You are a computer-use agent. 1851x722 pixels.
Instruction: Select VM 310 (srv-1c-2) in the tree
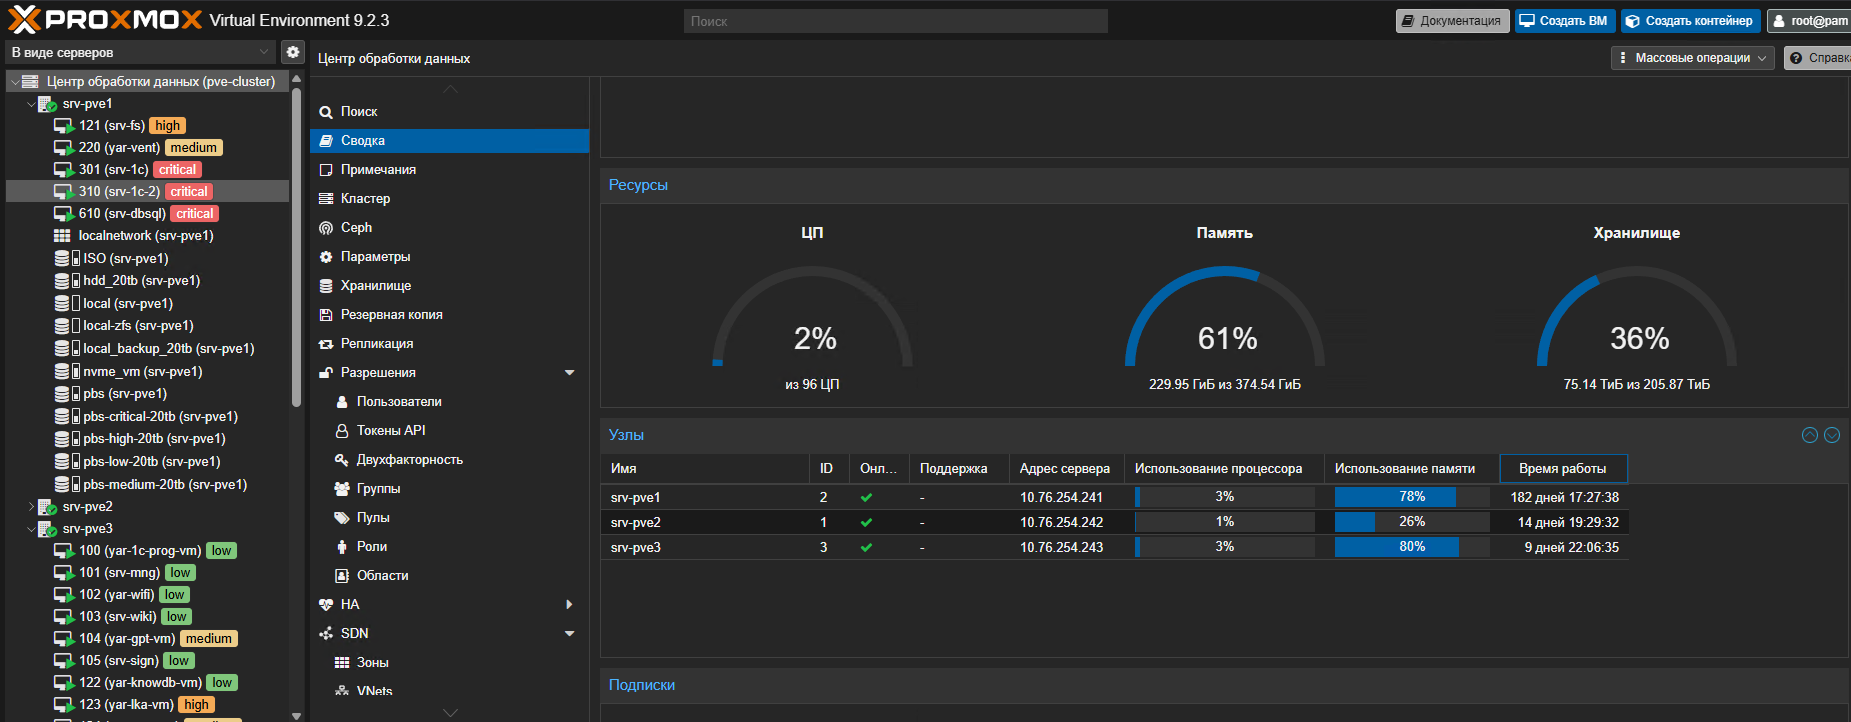click(x=147, y=192)
